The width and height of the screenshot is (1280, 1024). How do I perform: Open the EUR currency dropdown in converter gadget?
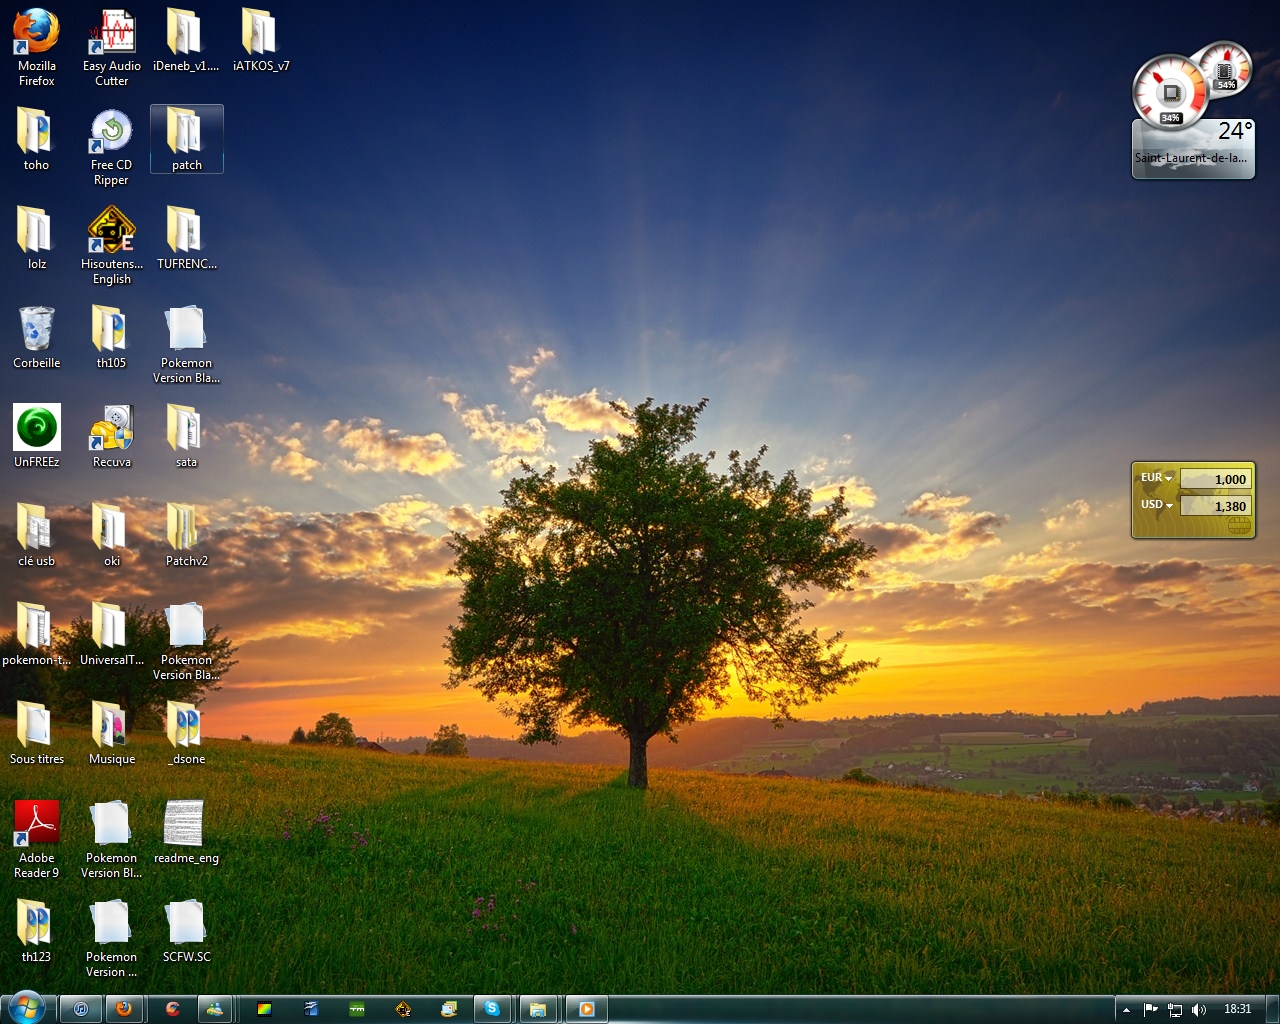[x=1156, y=478]
